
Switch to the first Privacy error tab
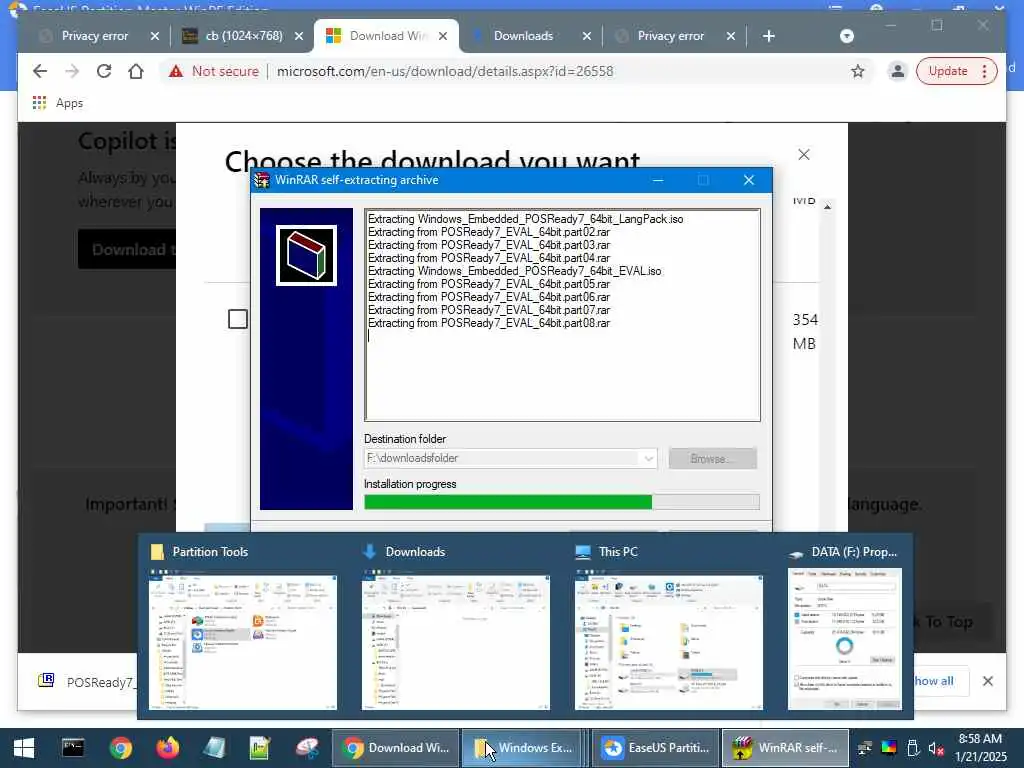pos(95,36)
